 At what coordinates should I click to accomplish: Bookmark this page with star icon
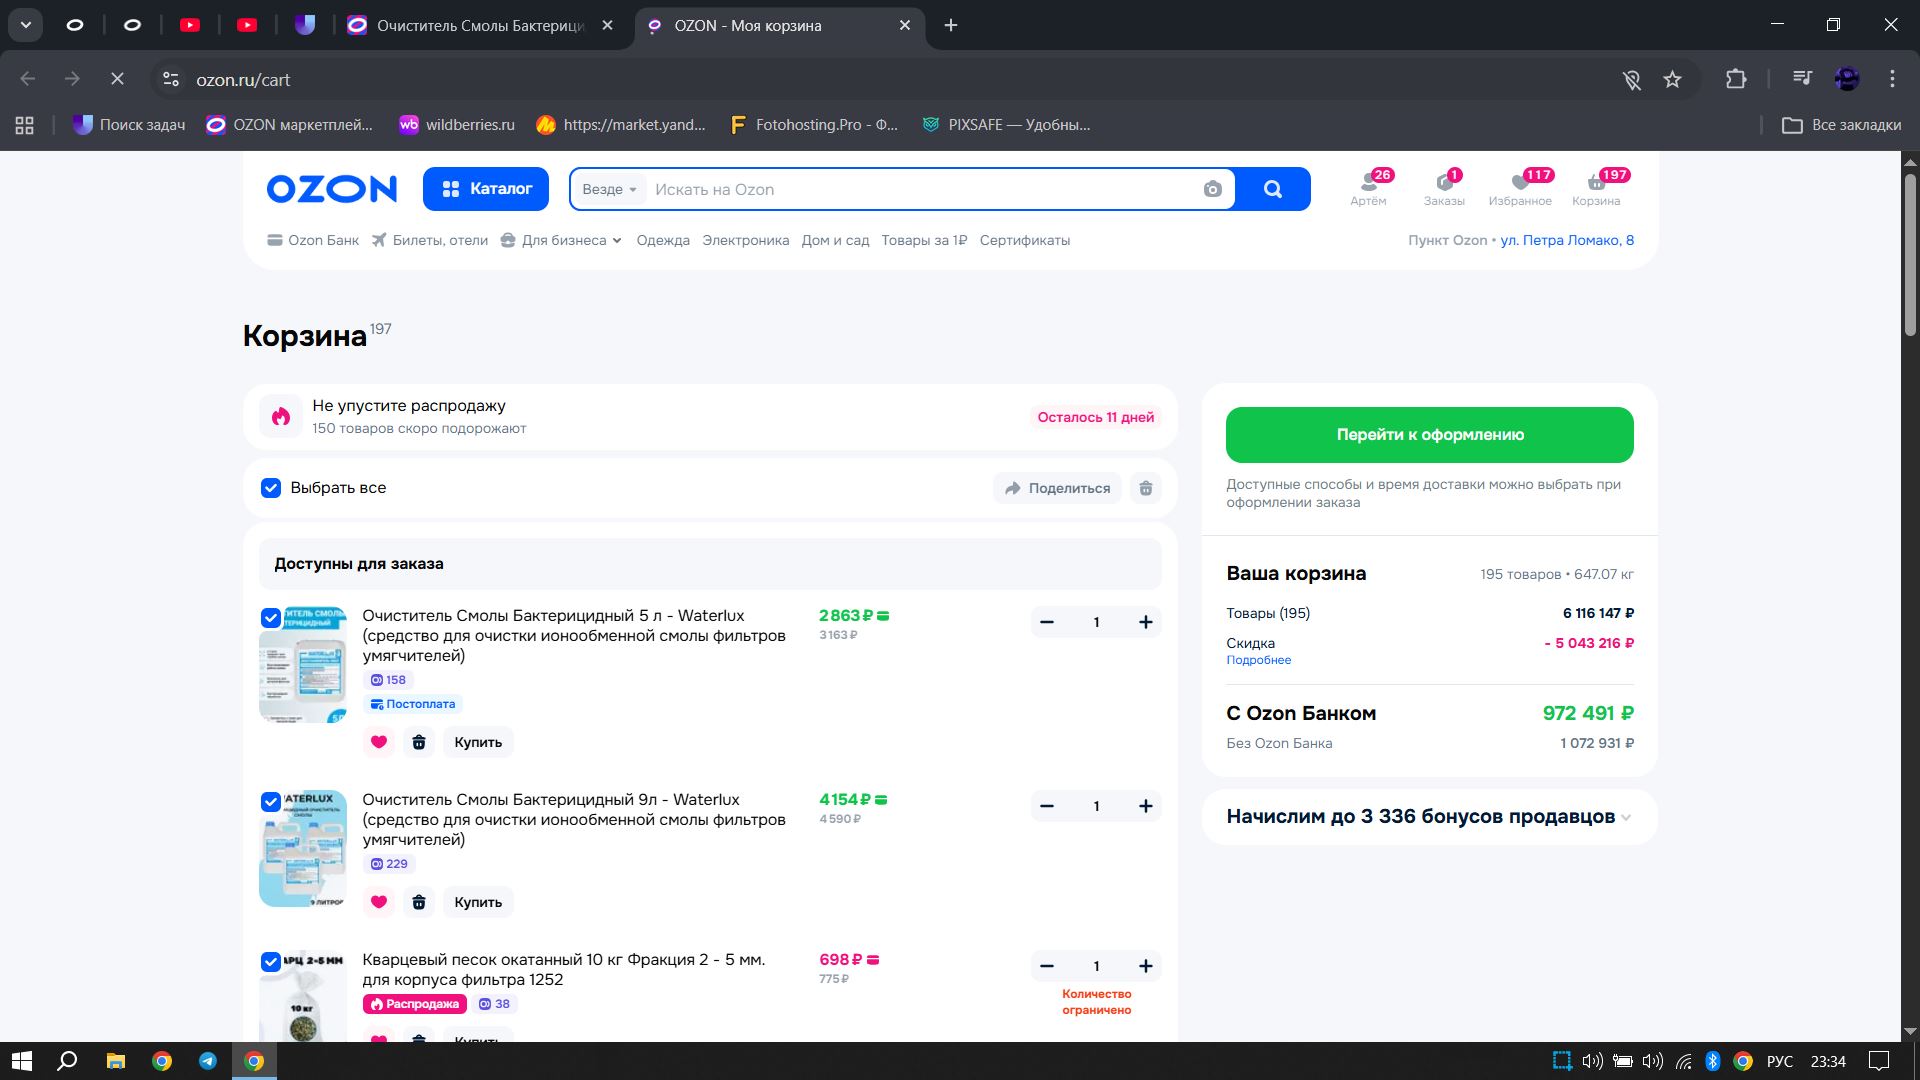point(1672,80)
